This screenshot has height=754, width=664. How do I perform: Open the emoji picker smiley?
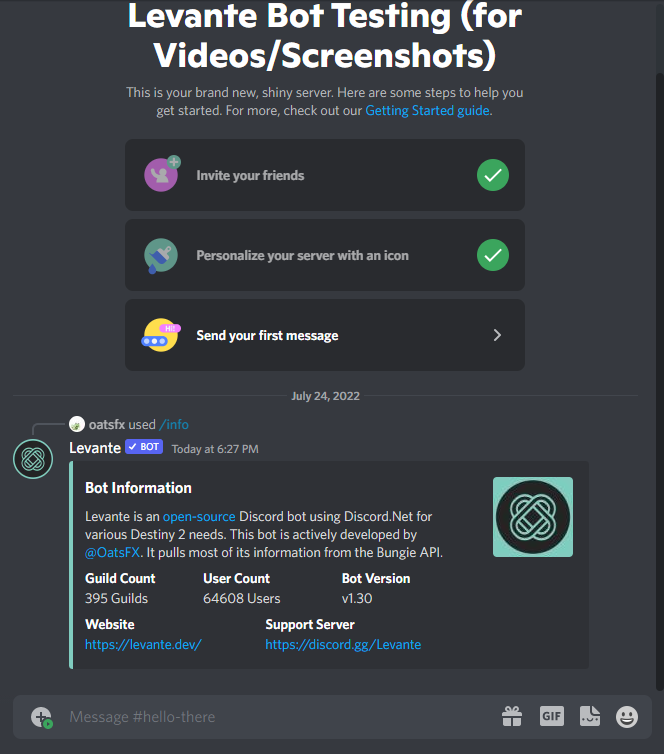627,717
